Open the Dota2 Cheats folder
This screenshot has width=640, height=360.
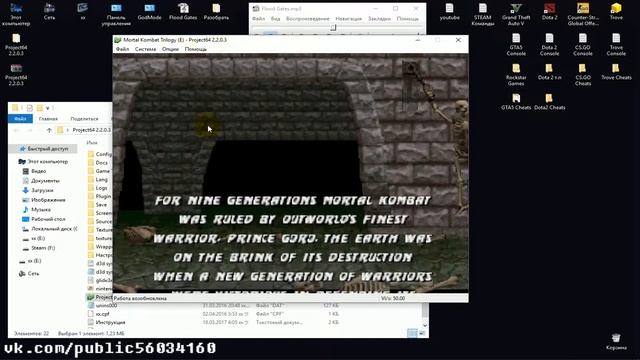click(549, 101)
